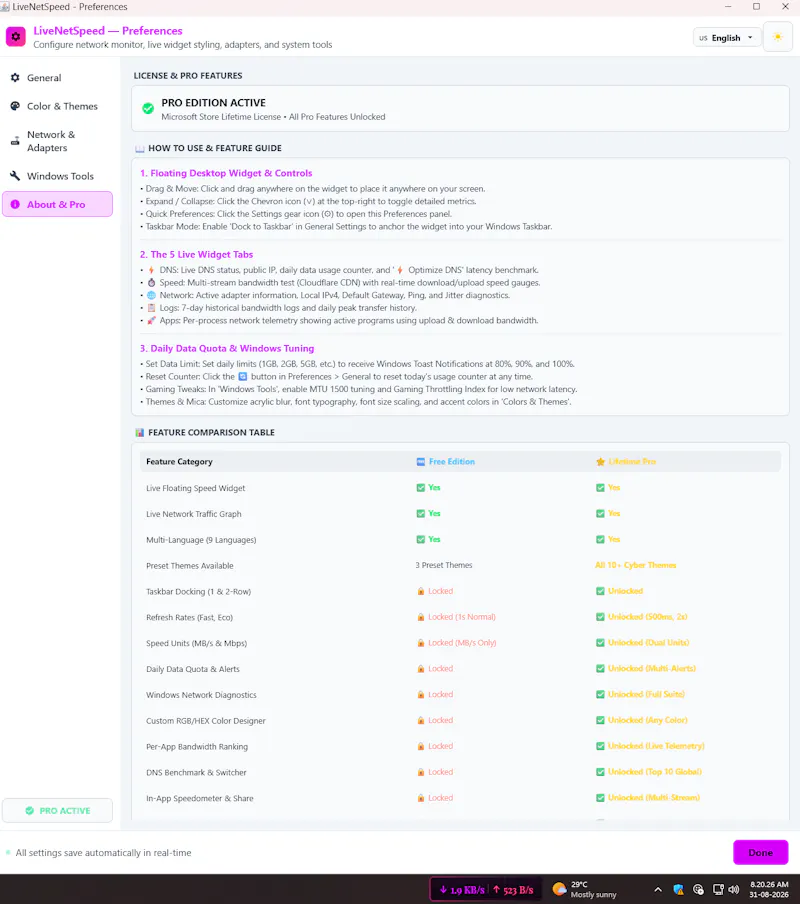This screenshot has height=904, width=800.
Task: Click the gear icon beside General
Action: pos(15,77)
